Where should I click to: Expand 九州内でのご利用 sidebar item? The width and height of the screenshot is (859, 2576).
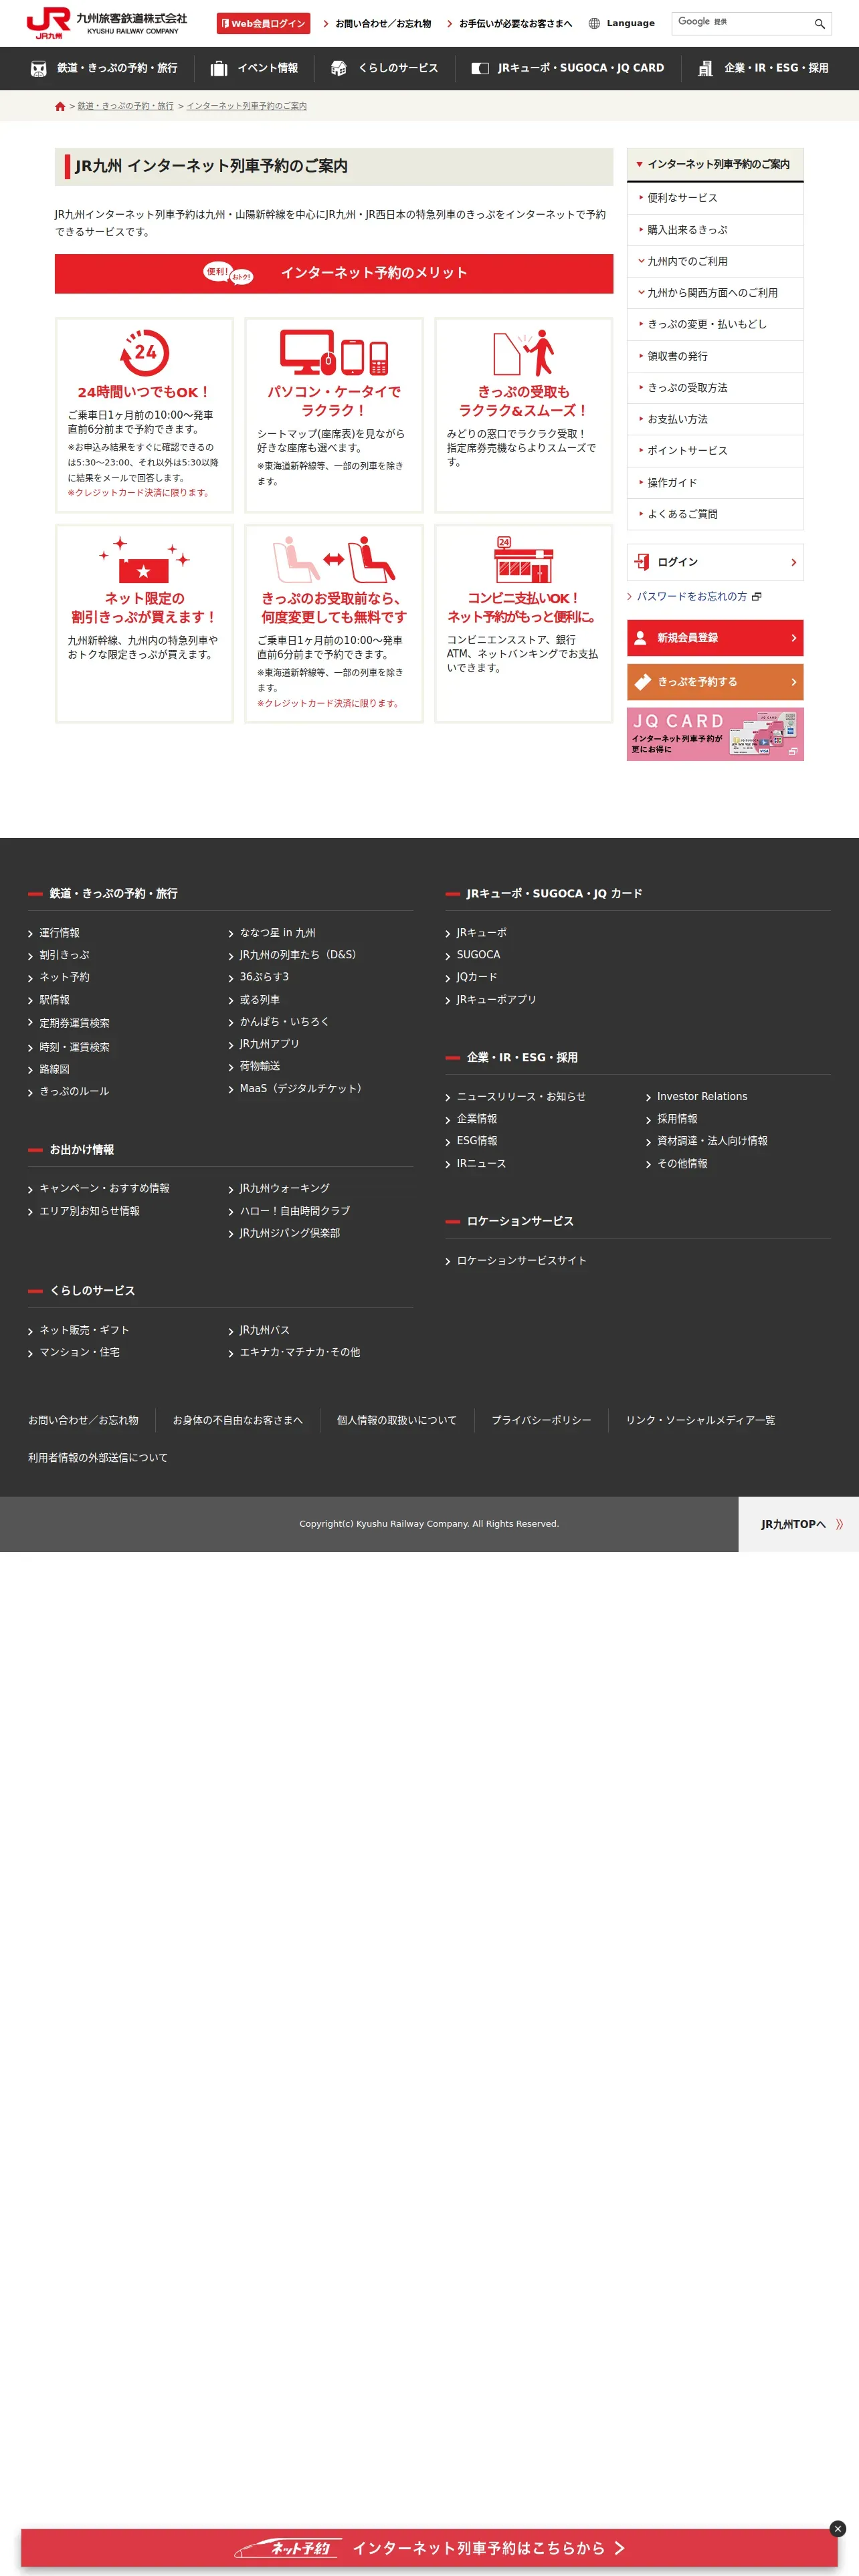(x=715, y=261)
